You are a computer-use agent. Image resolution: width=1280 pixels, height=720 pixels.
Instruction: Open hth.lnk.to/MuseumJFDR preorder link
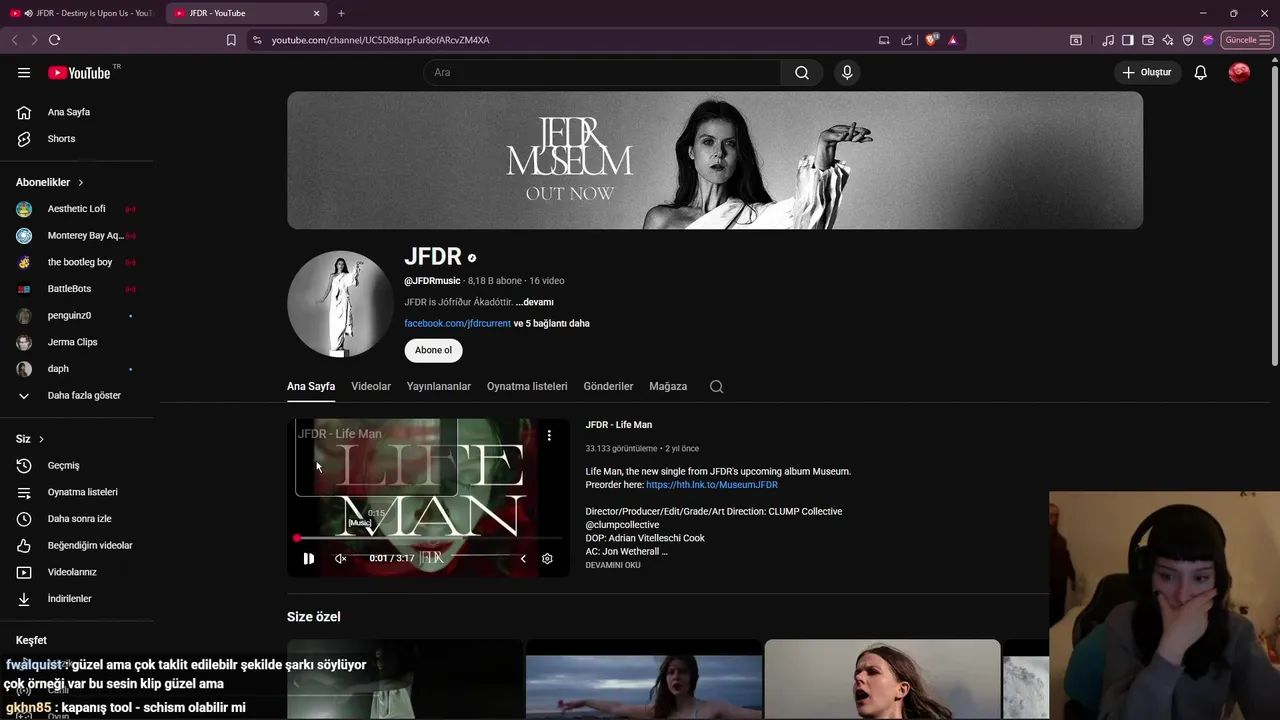712,485
